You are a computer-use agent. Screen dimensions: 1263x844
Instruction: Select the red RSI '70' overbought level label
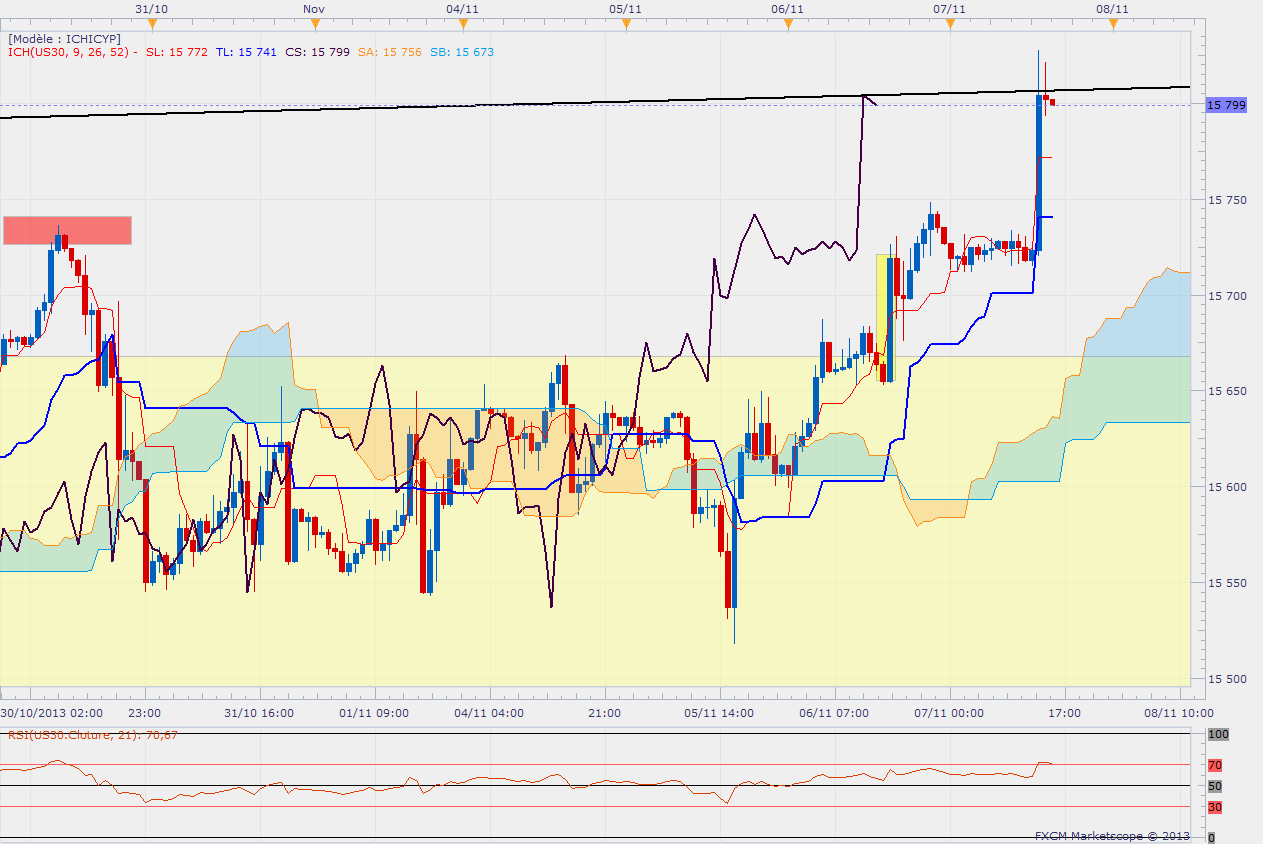point(1215,766)
